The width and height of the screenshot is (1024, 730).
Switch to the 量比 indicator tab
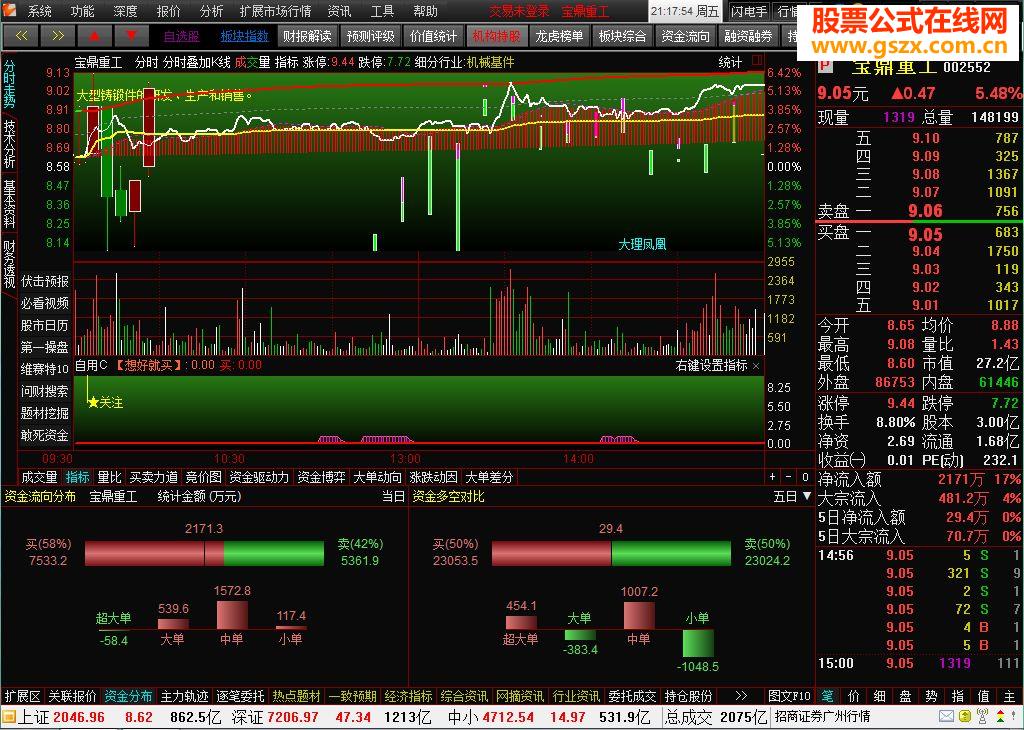click(x=109, y=477)
